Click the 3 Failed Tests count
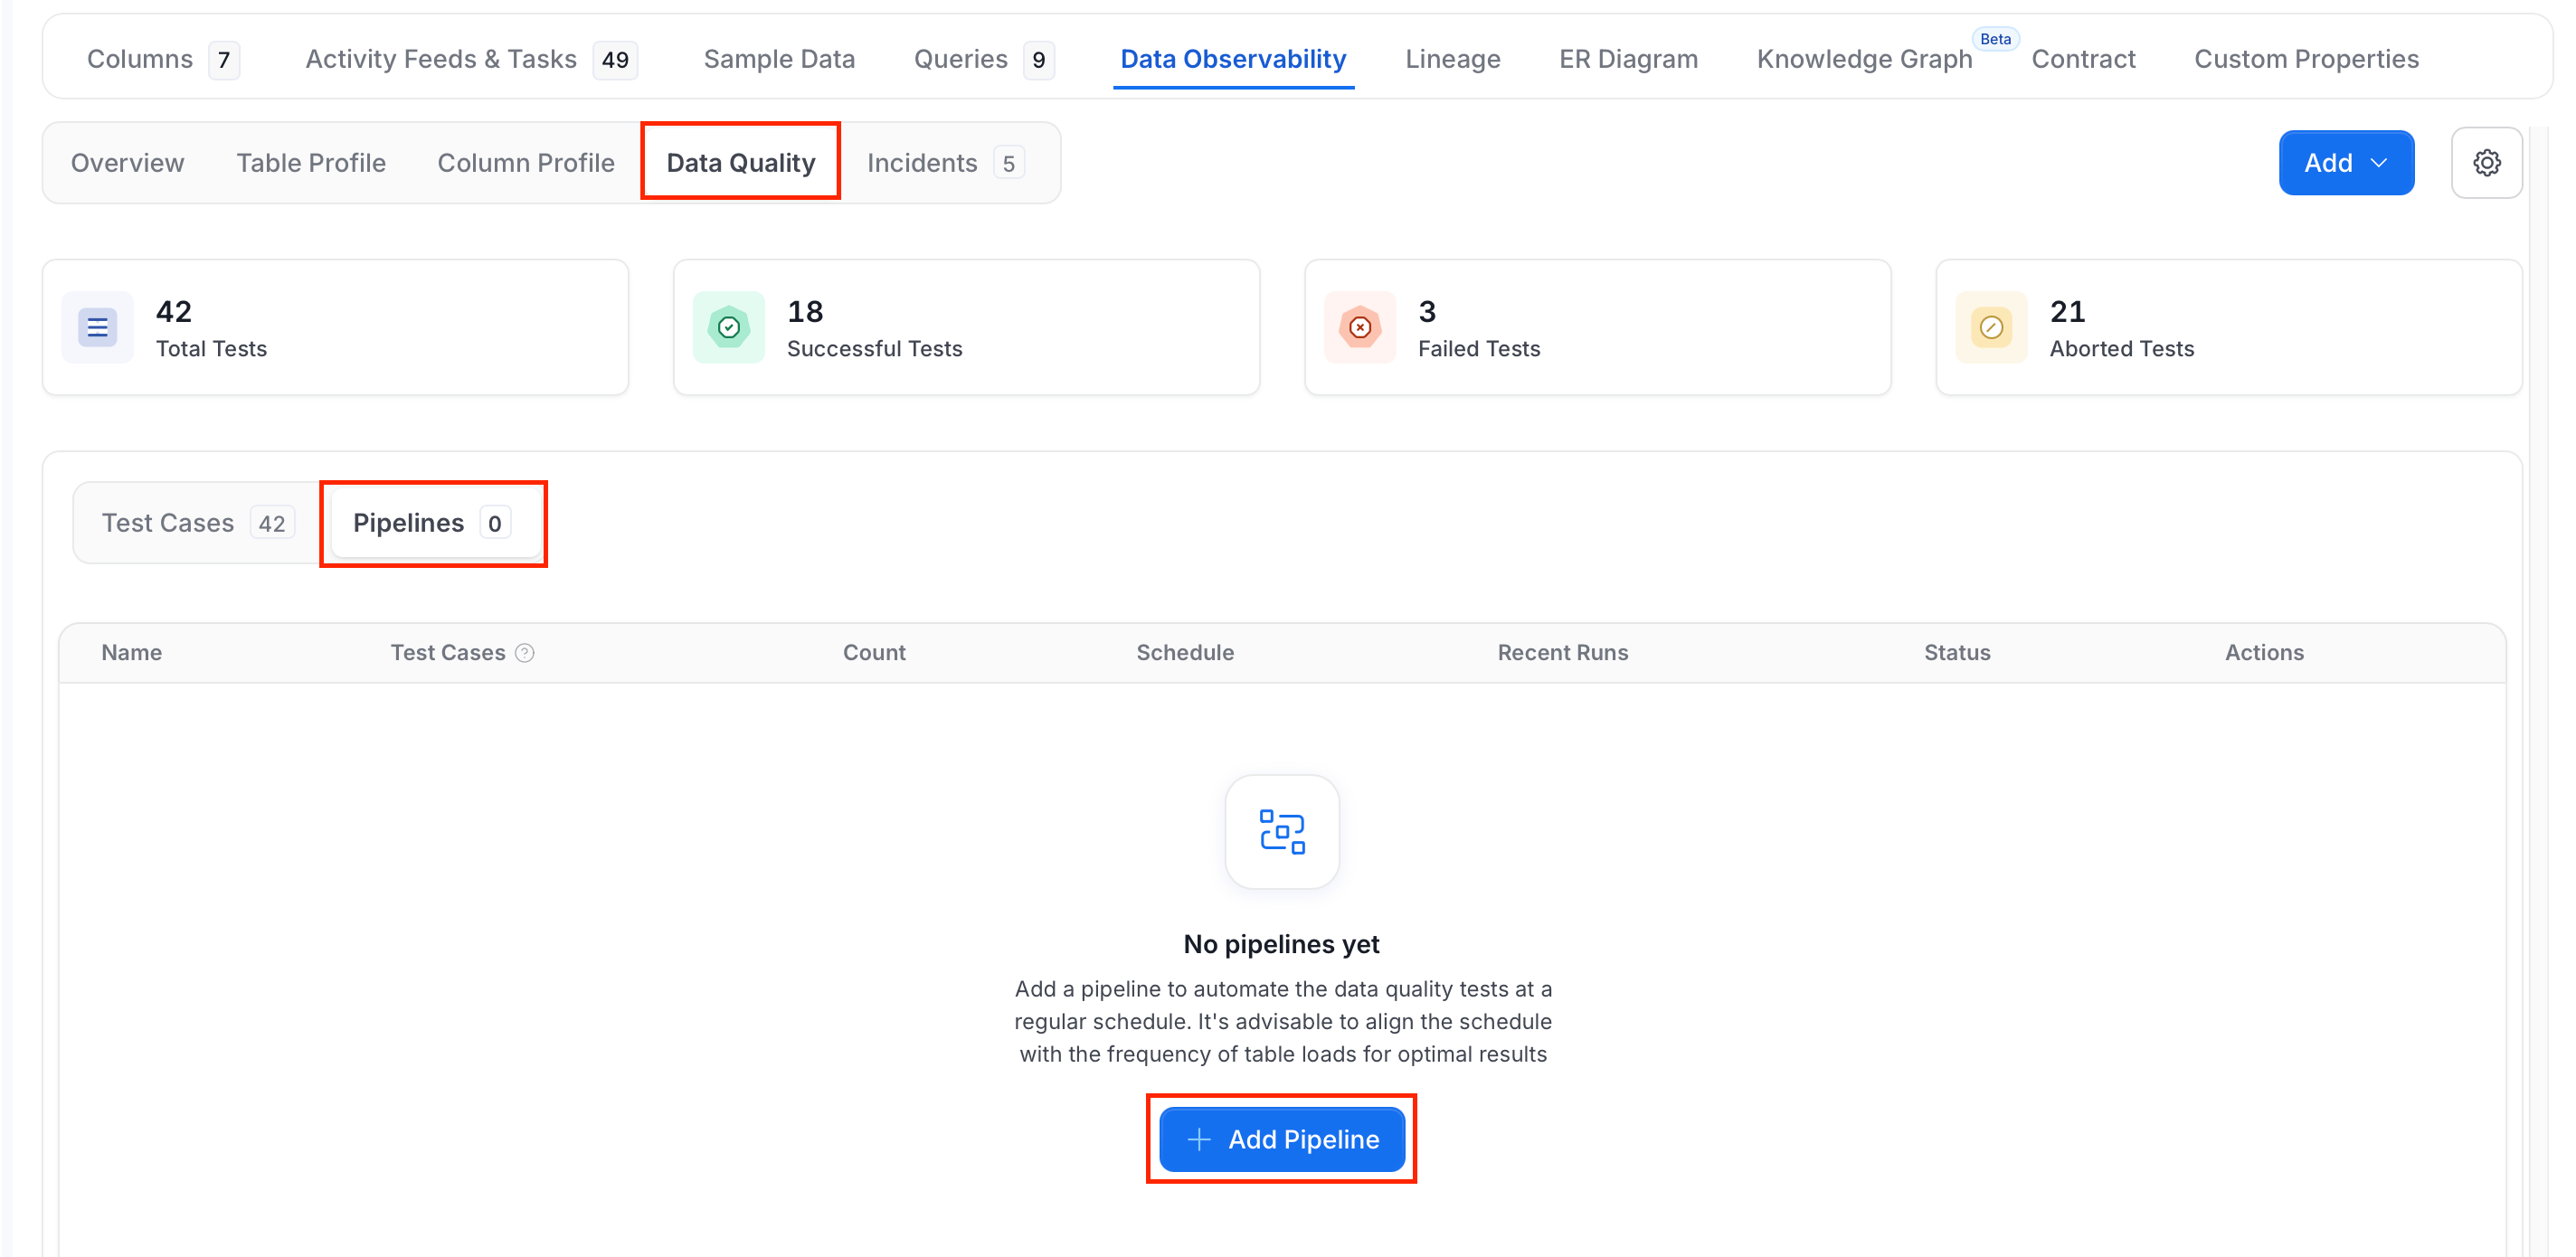This screenshot has height=1257, width=2576. 1427,311
